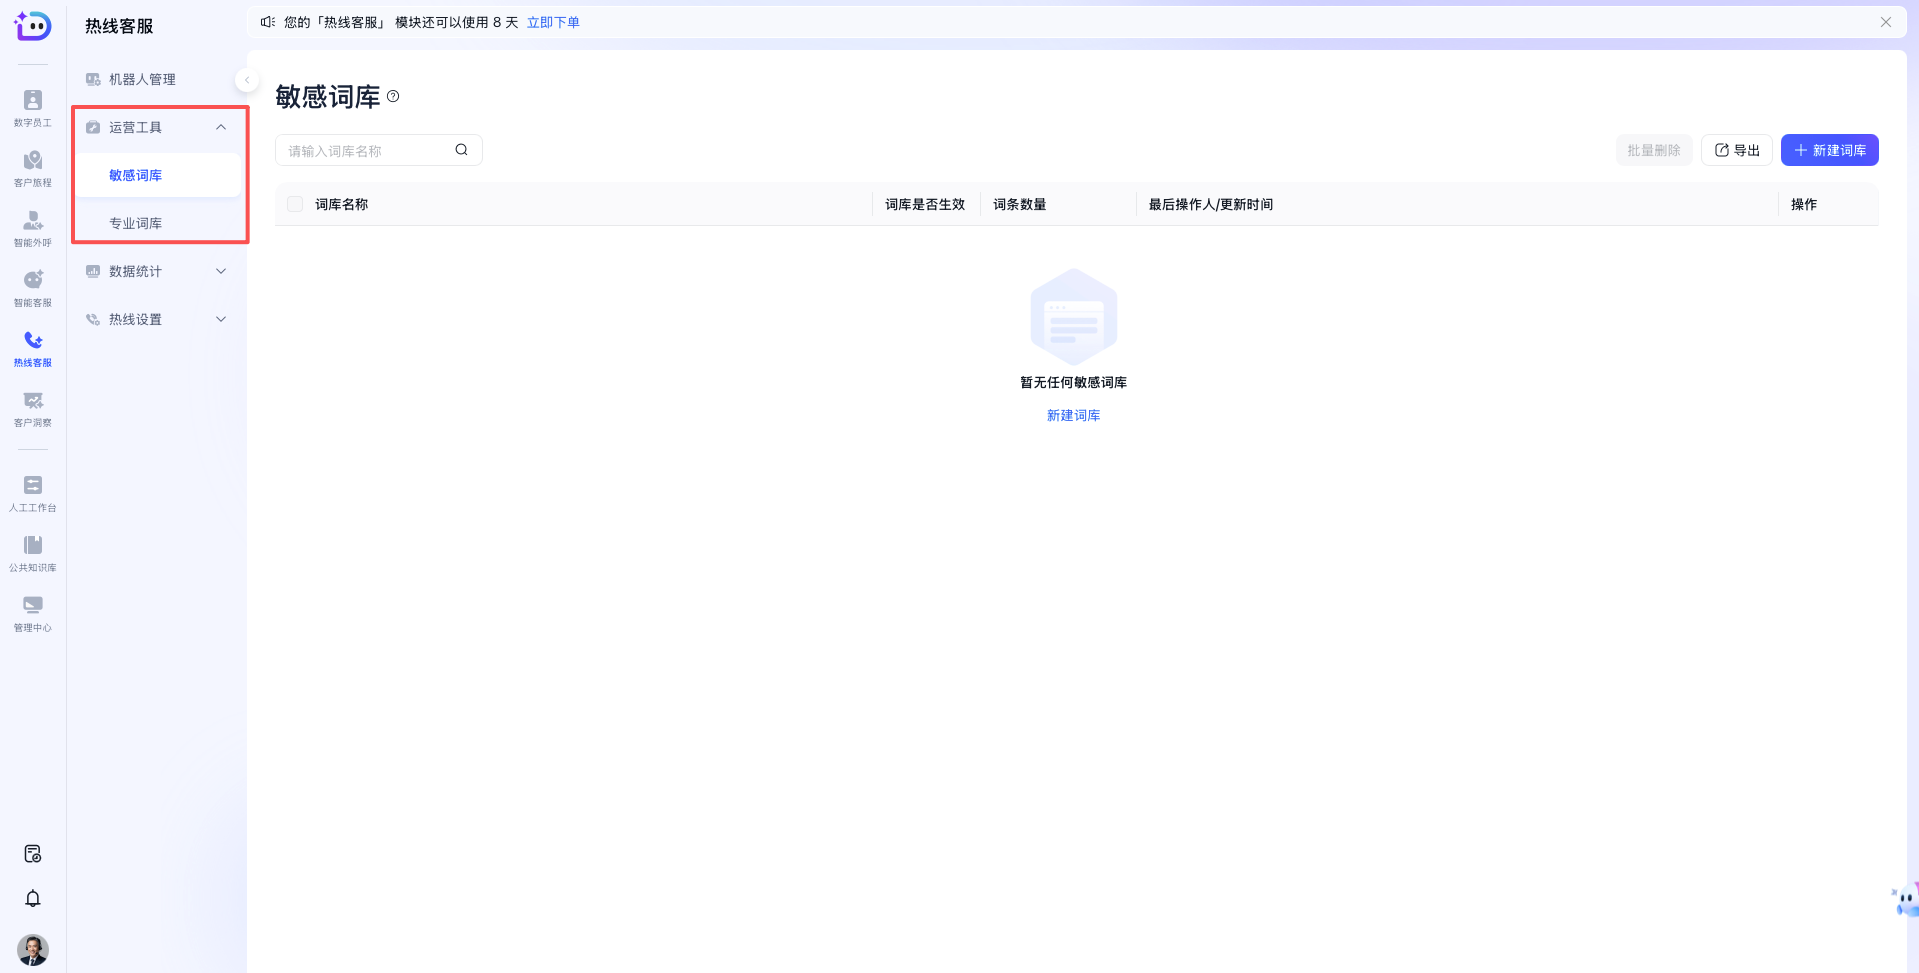
Task: Click the blue 新建词库 button
Action: 1829,150
